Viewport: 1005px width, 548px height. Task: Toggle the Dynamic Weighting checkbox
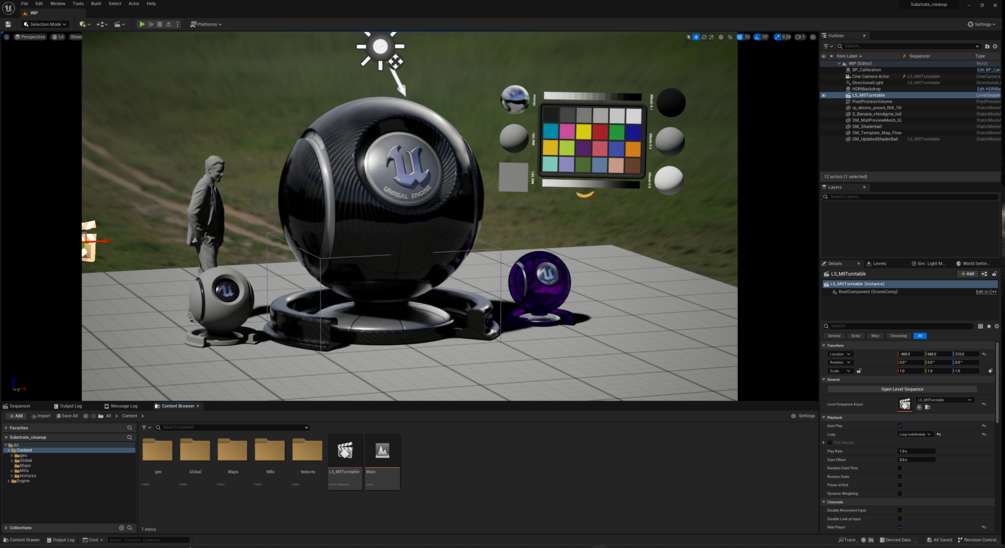(x=900, y=493)
